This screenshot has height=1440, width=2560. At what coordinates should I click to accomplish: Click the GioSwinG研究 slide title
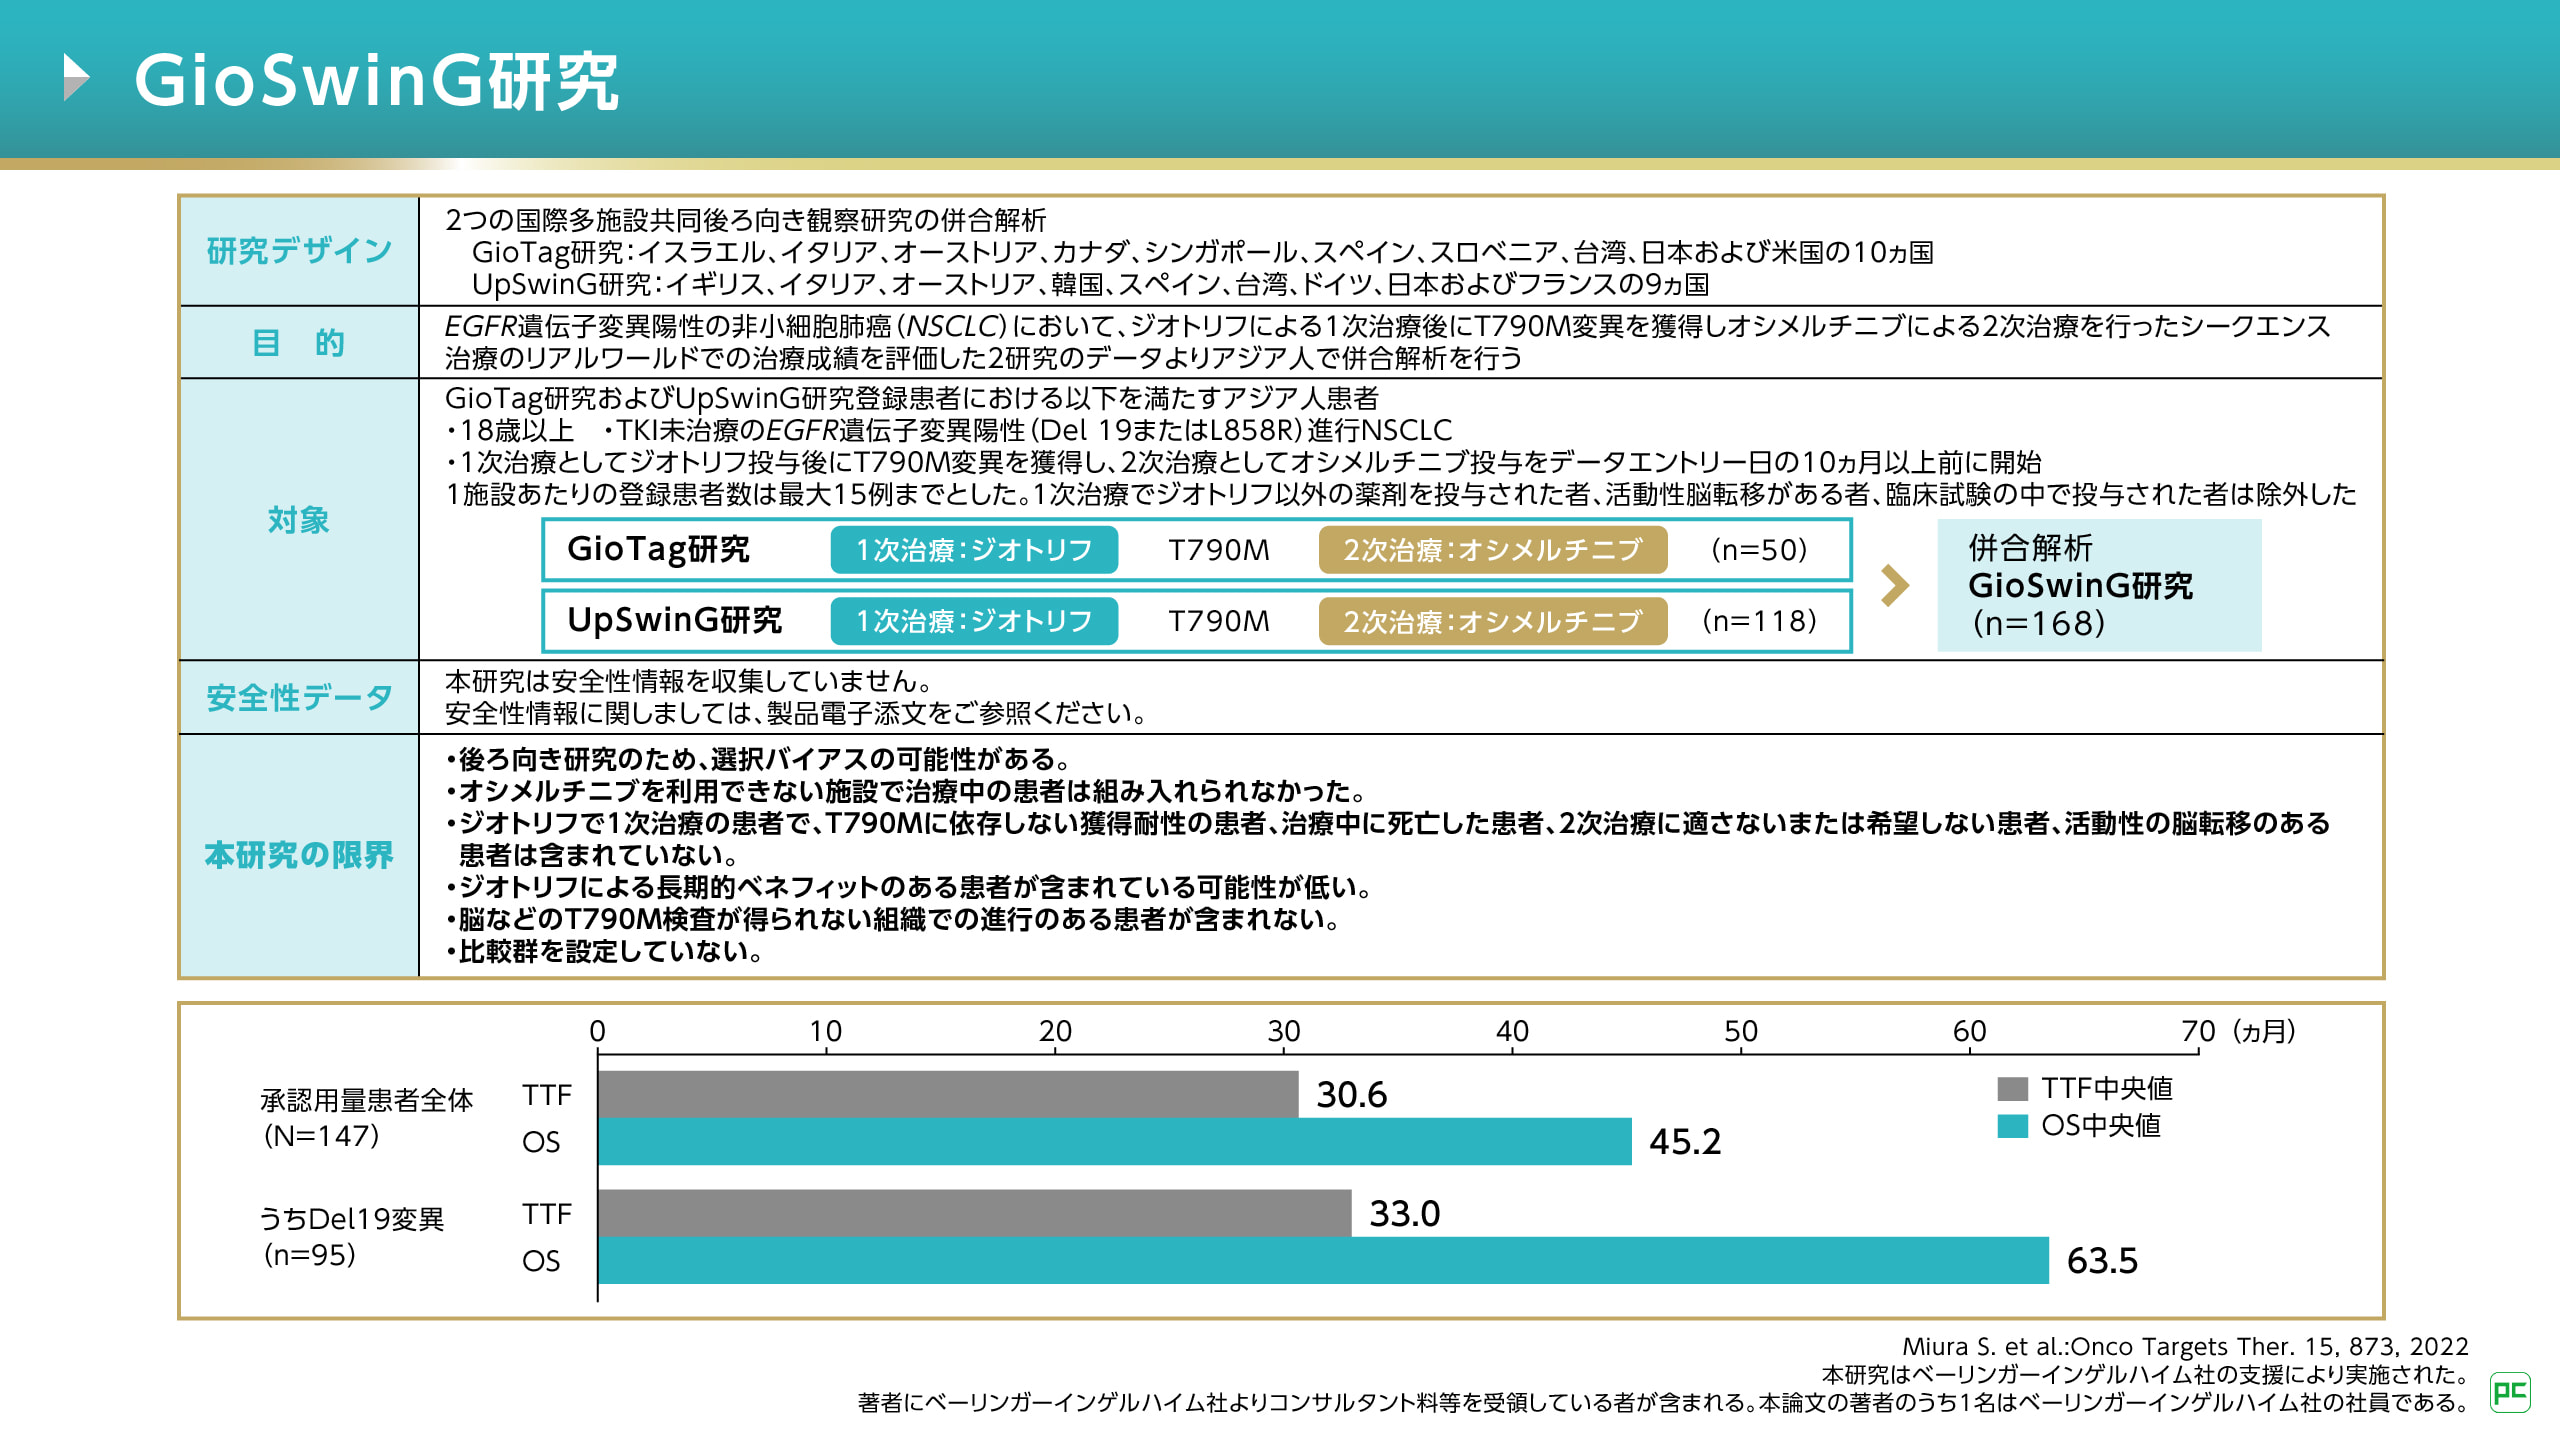[376, 80]
